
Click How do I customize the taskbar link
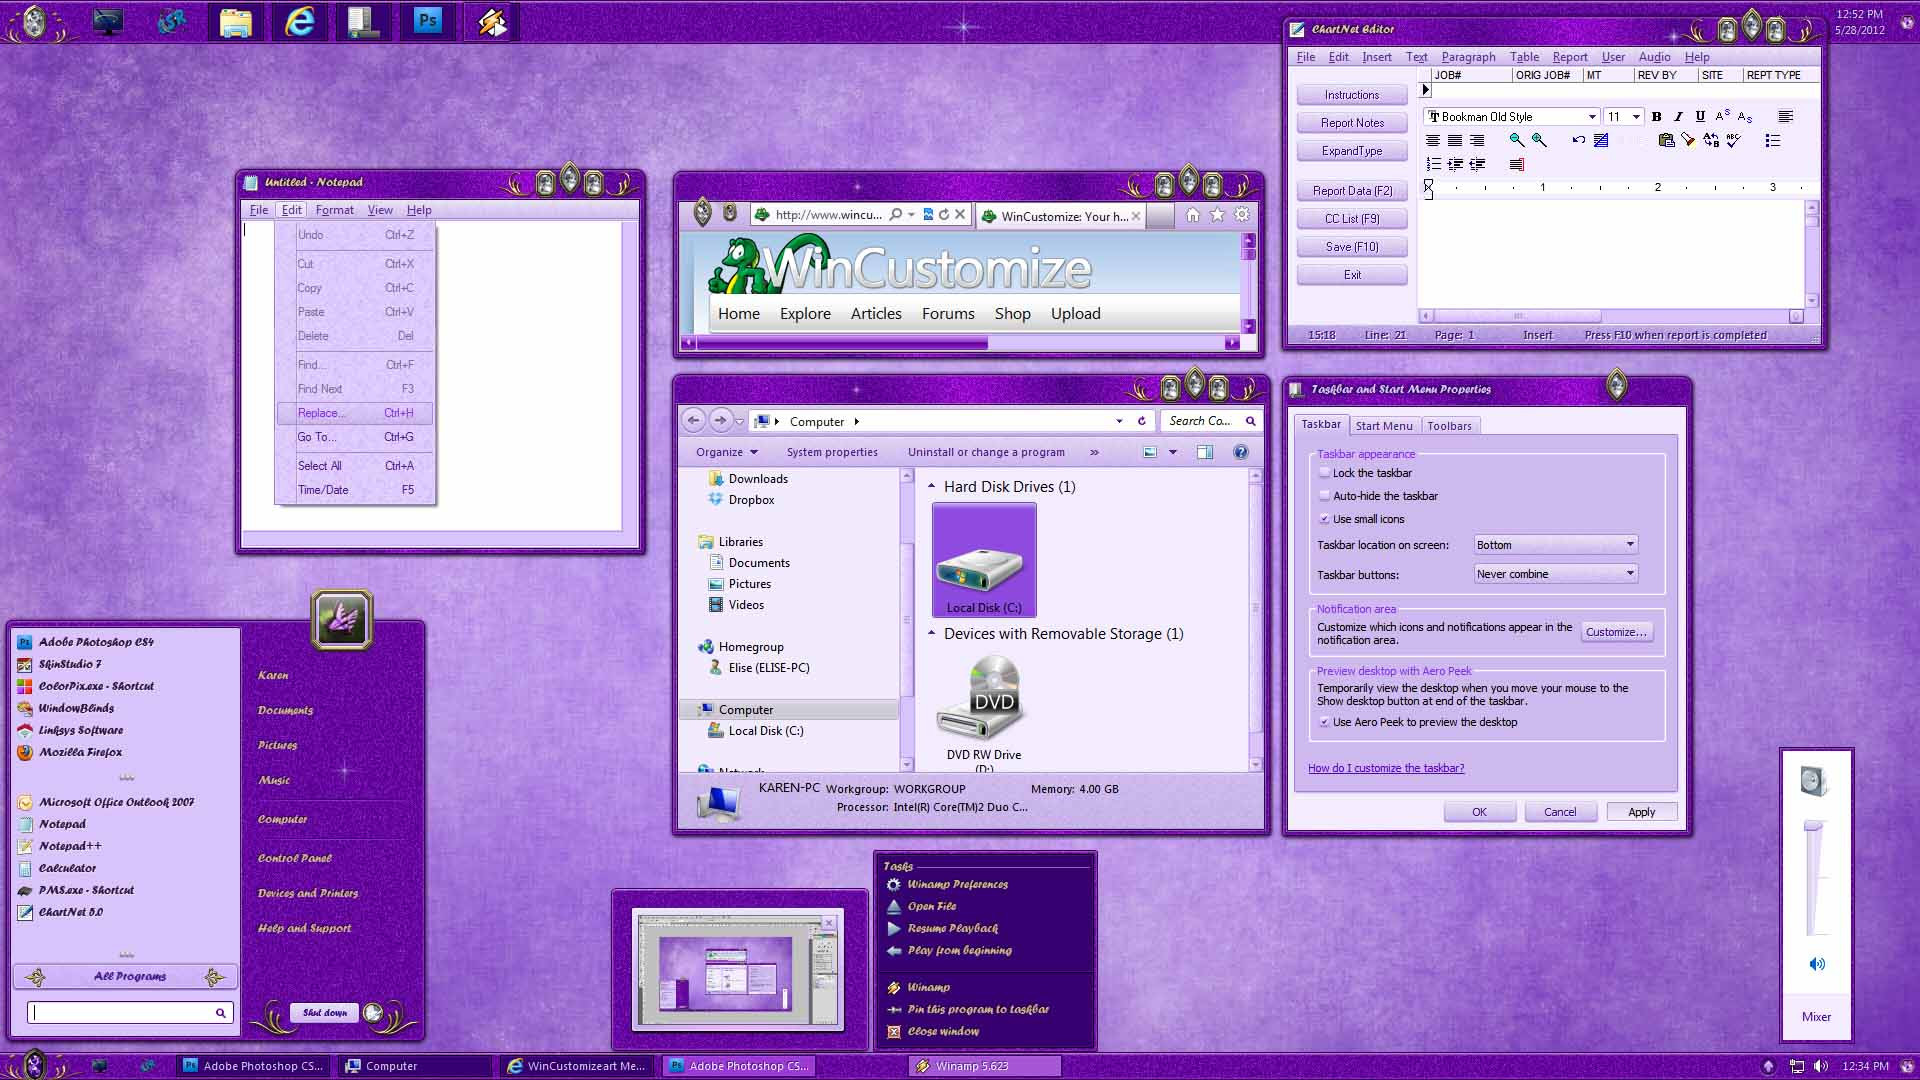pyautogui.click(x=1386, y=768)
